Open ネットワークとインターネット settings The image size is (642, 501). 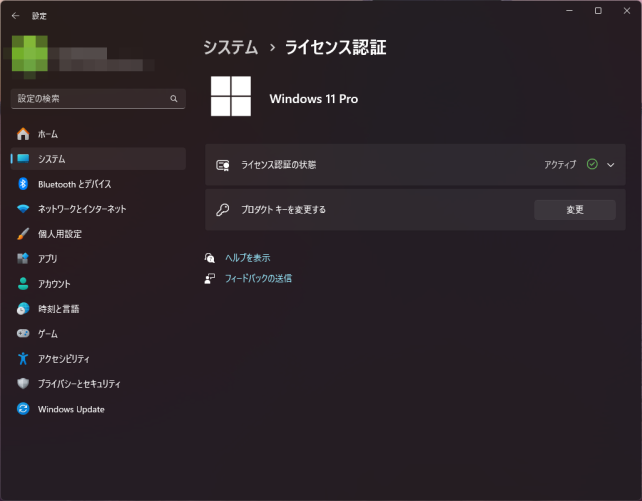pyautogui.click(x=98, y=209)
